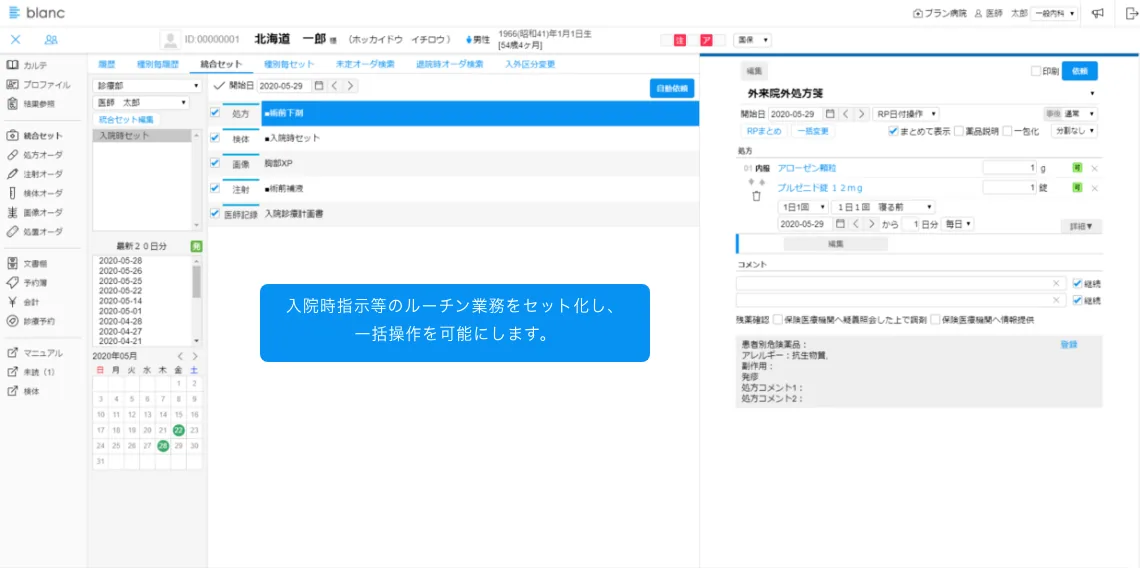1140x568 pixels.
Task: Open 処置オーダ treatment order in sidebar
Action: 34,232
